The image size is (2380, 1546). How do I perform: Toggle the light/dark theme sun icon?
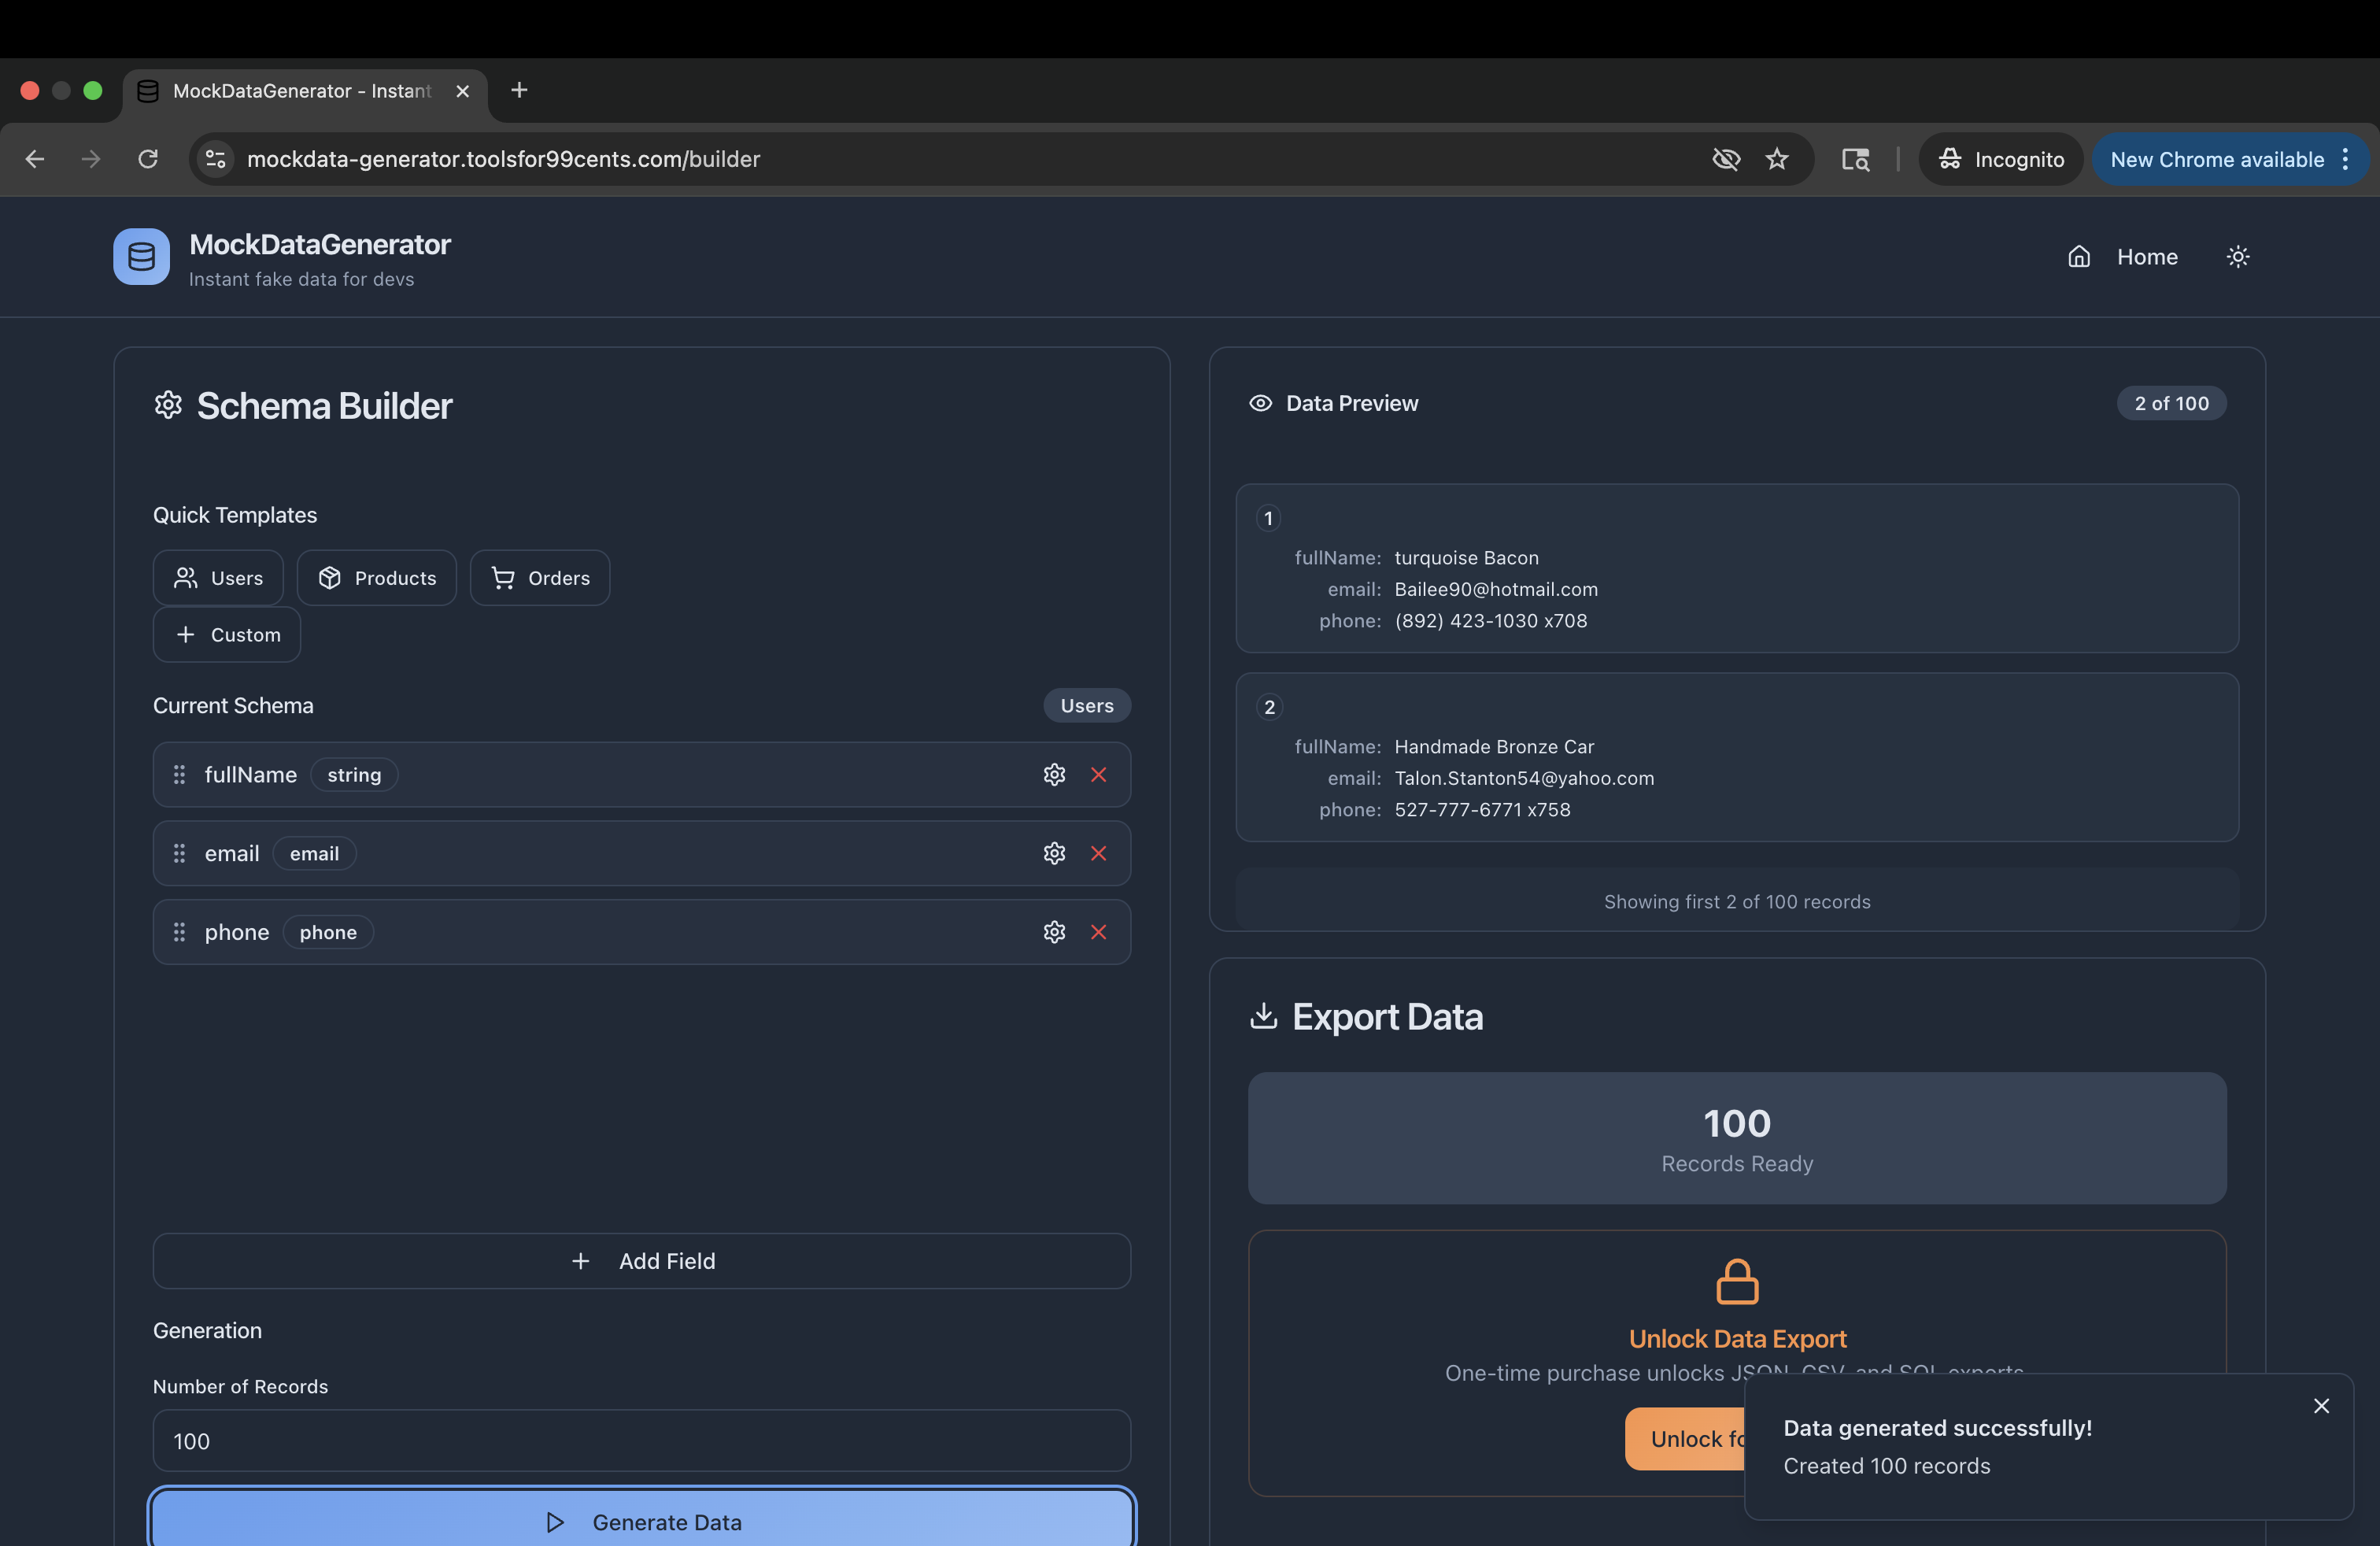point(2238,257)
